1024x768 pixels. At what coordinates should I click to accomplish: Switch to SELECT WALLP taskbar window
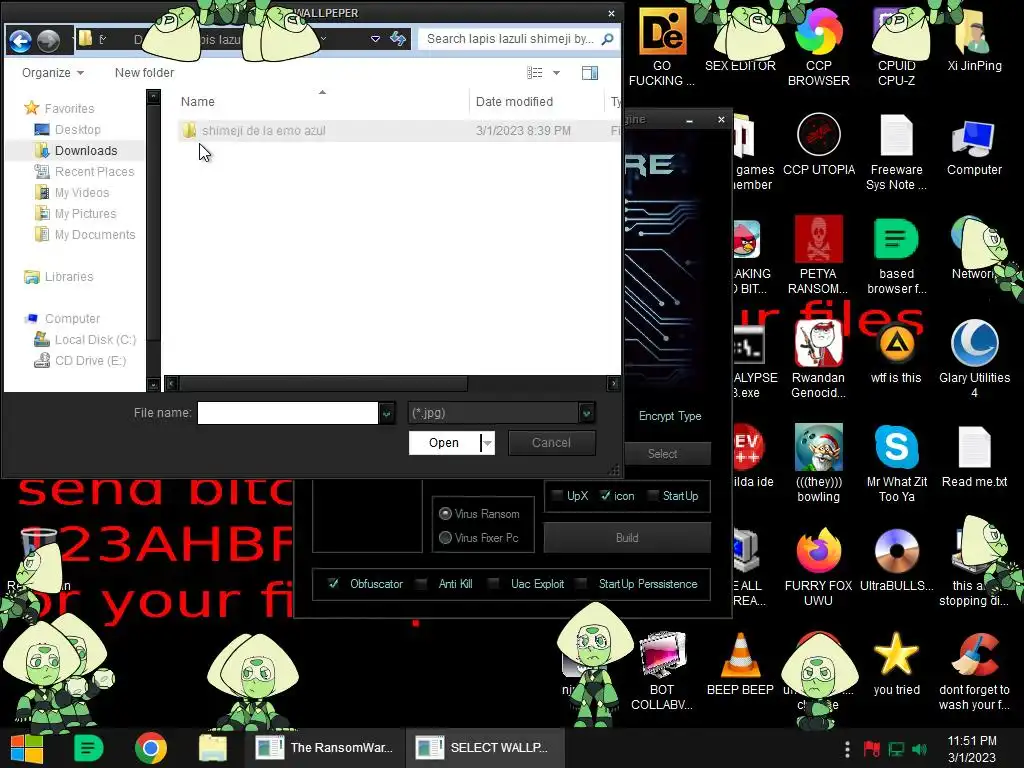(485, 748)
